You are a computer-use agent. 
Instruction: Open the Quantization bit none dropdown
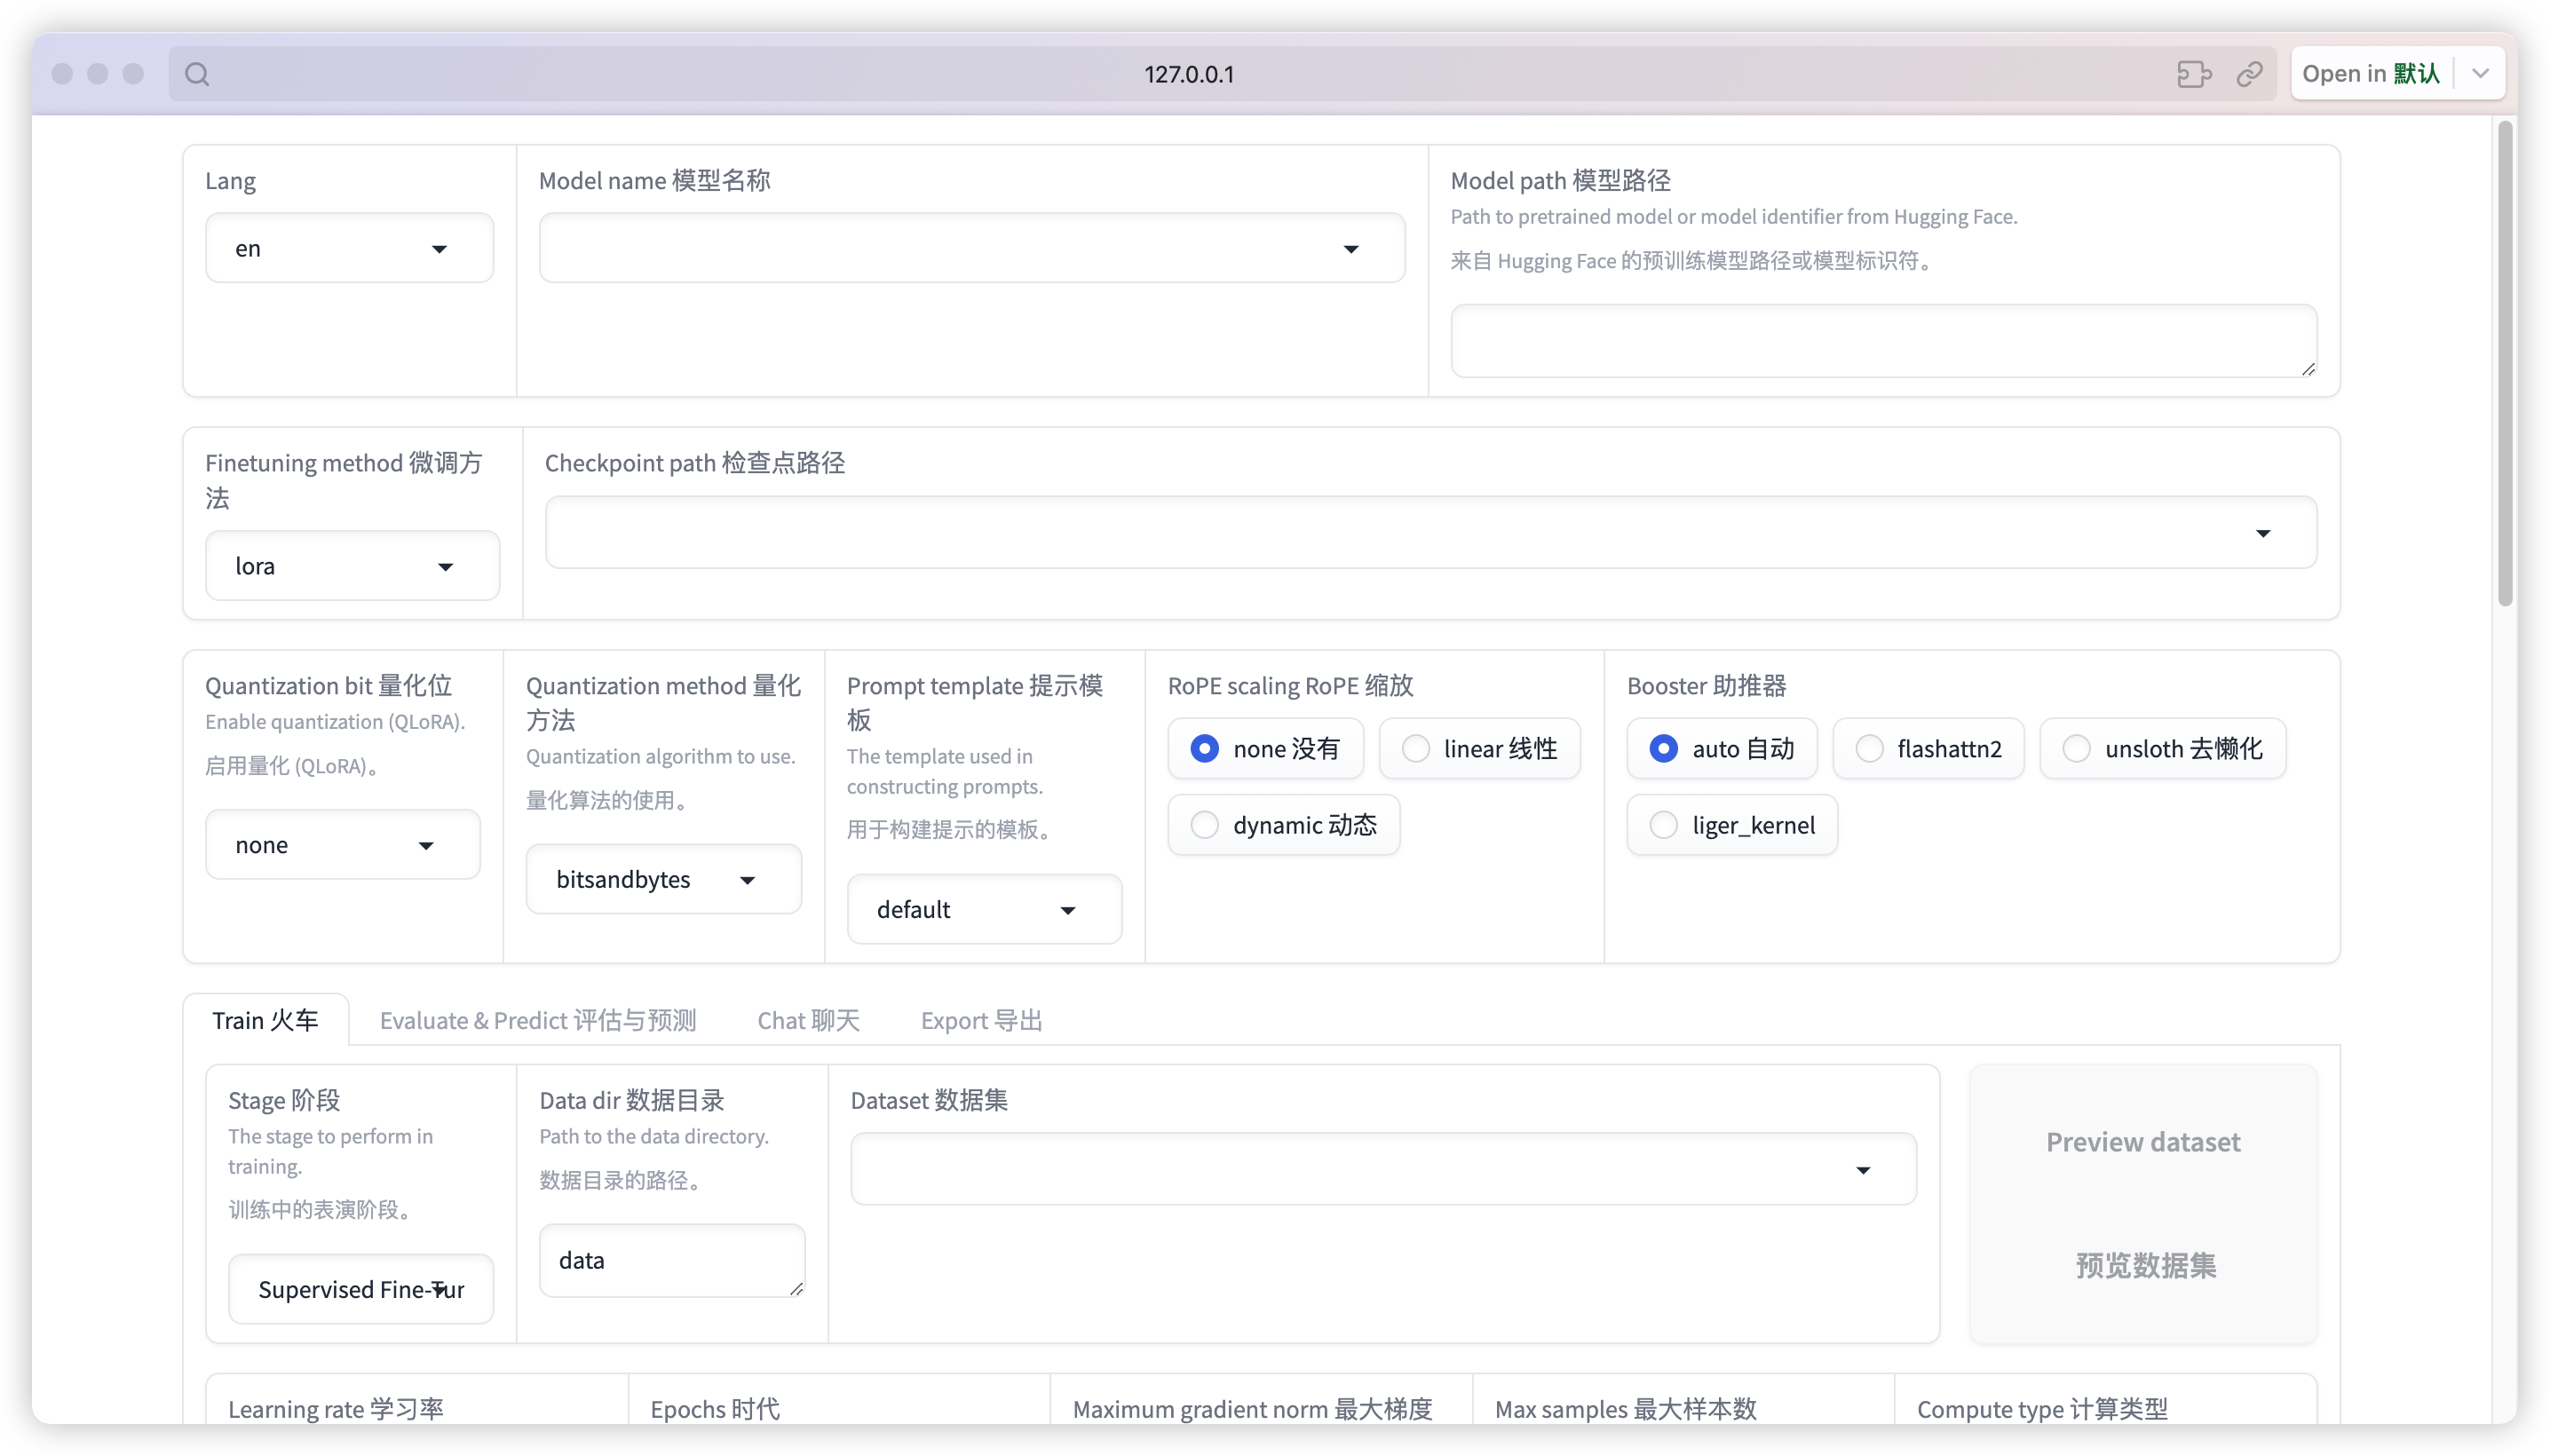342,845
